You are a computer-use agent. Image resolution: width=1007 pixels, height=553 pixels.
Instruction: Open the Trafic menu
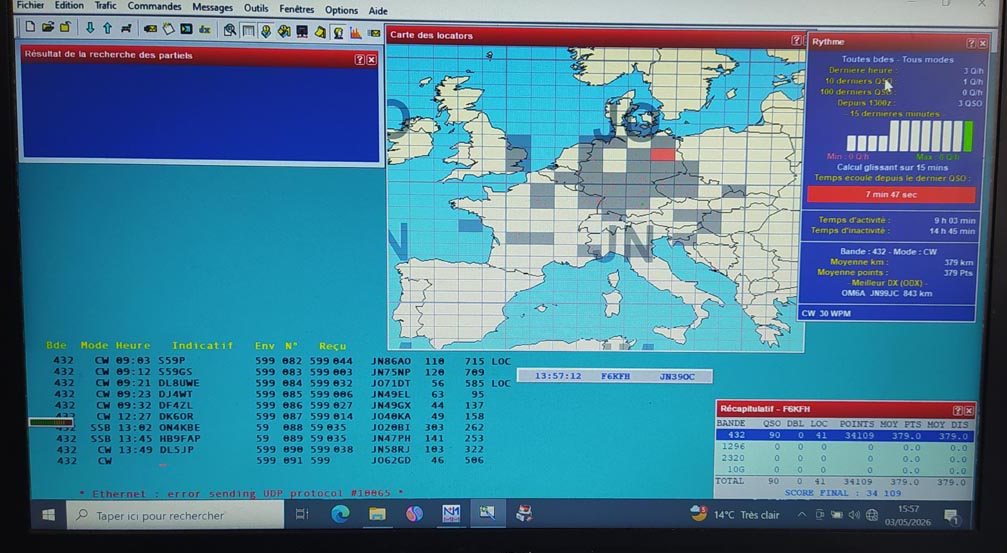coord(105,5)
